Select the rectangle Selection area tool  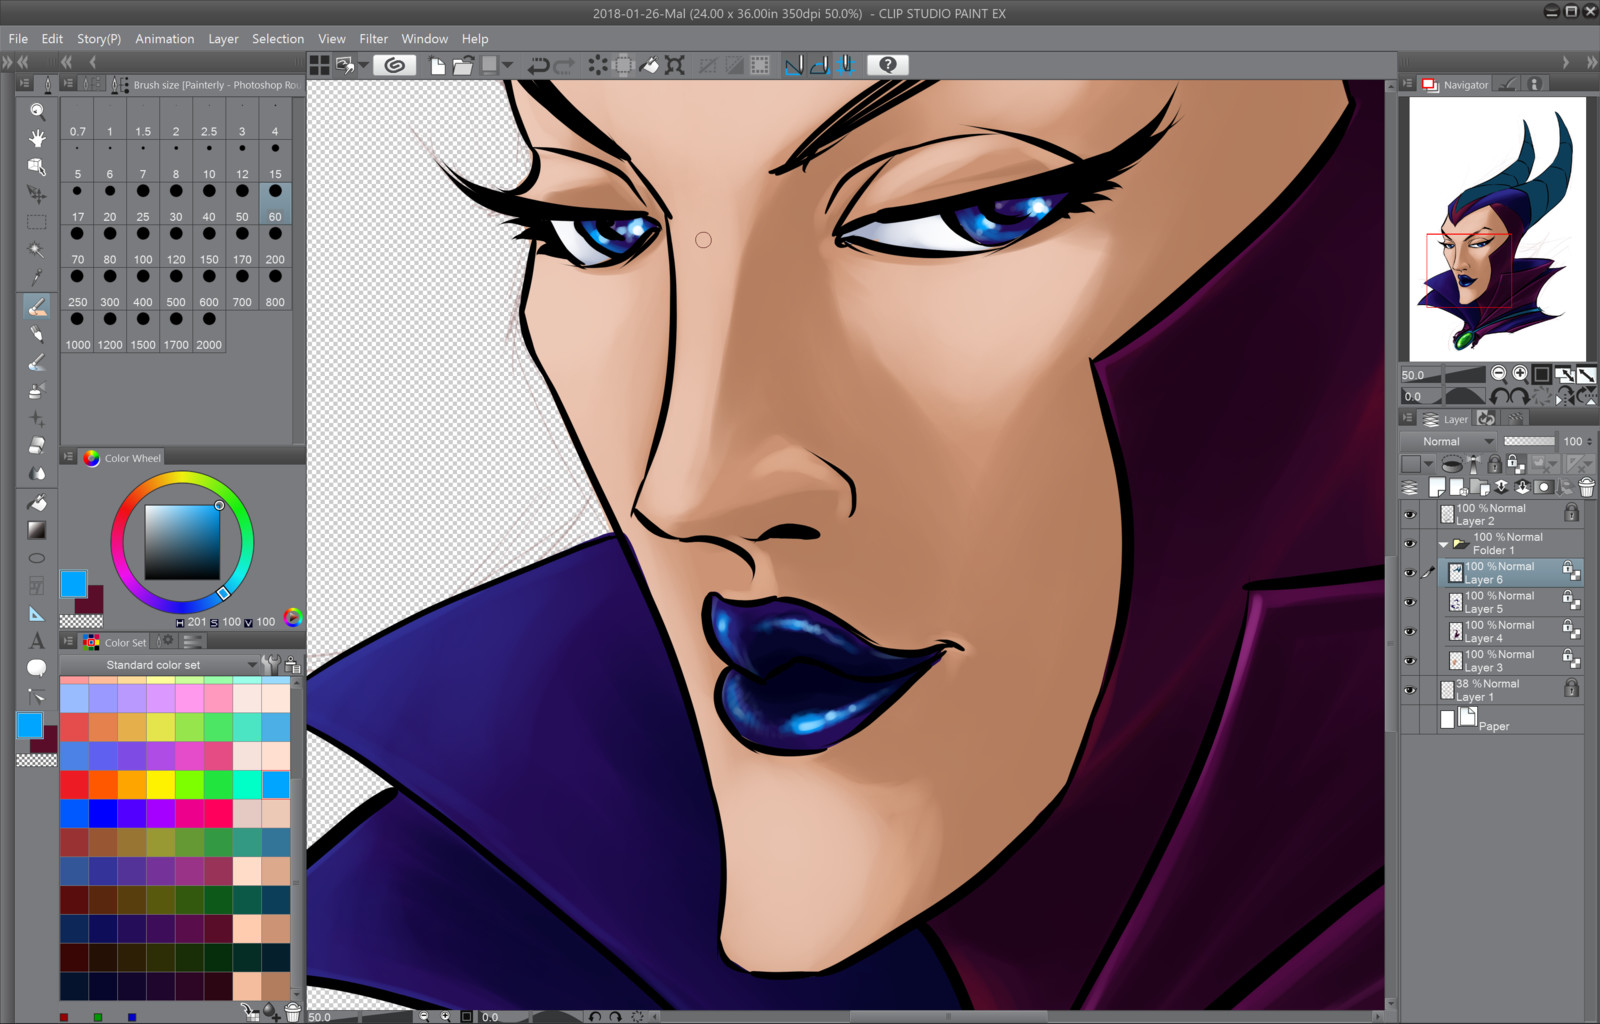pyautogui.click(x=37, y=222)
